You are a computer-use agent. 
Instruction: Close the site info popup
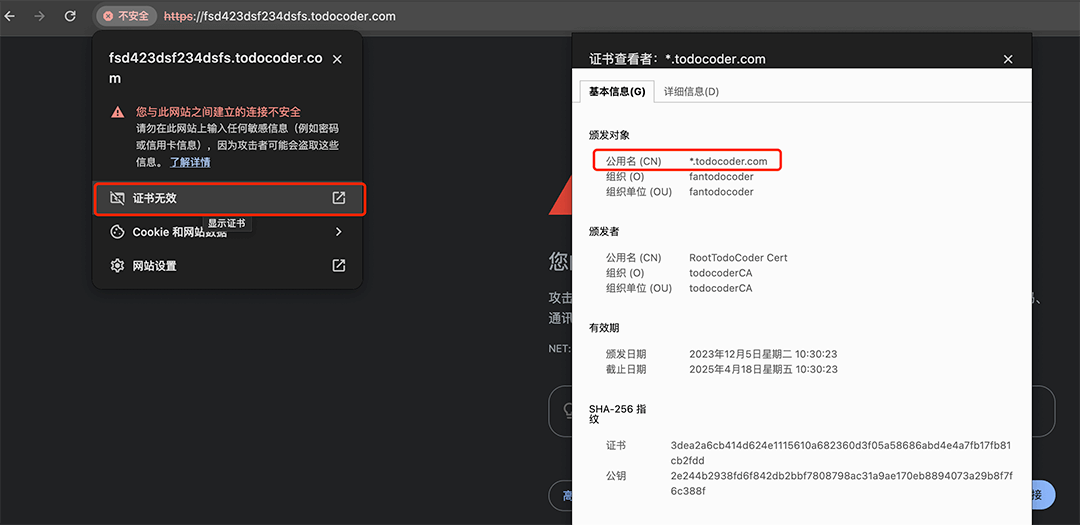click(337, 59)
